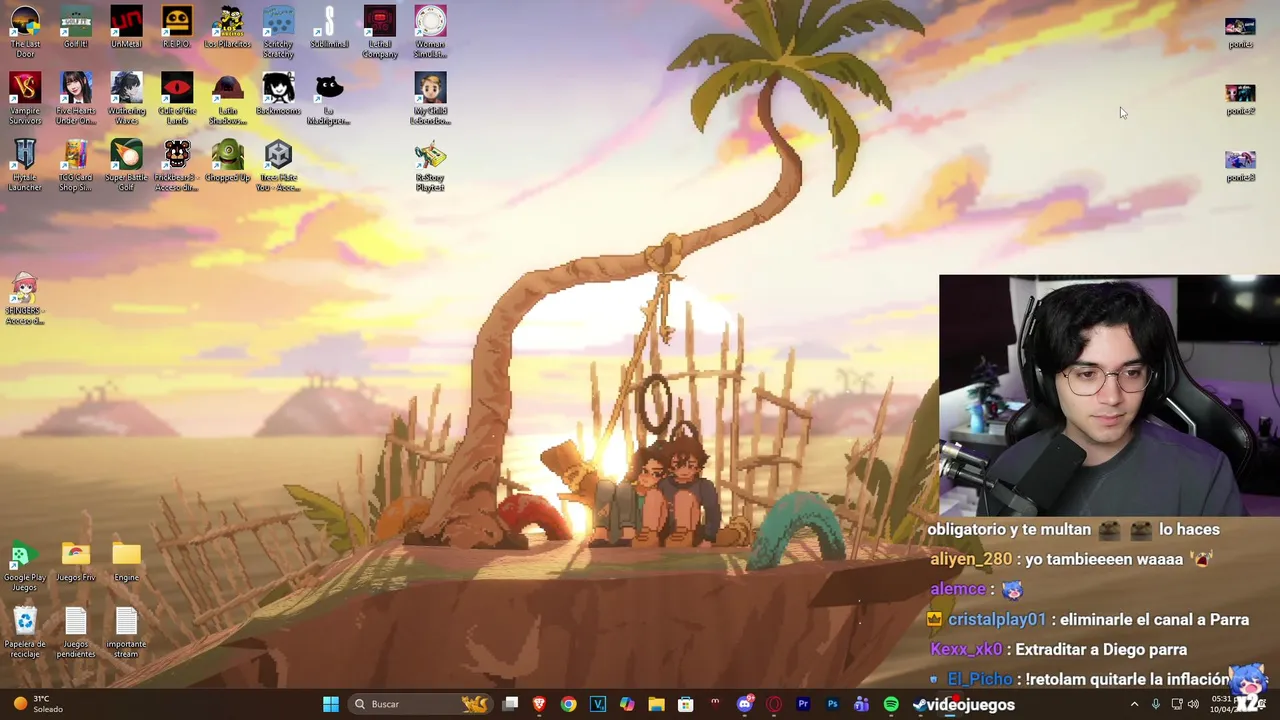Open the Juegos Friv folder

tap(76, 561)
